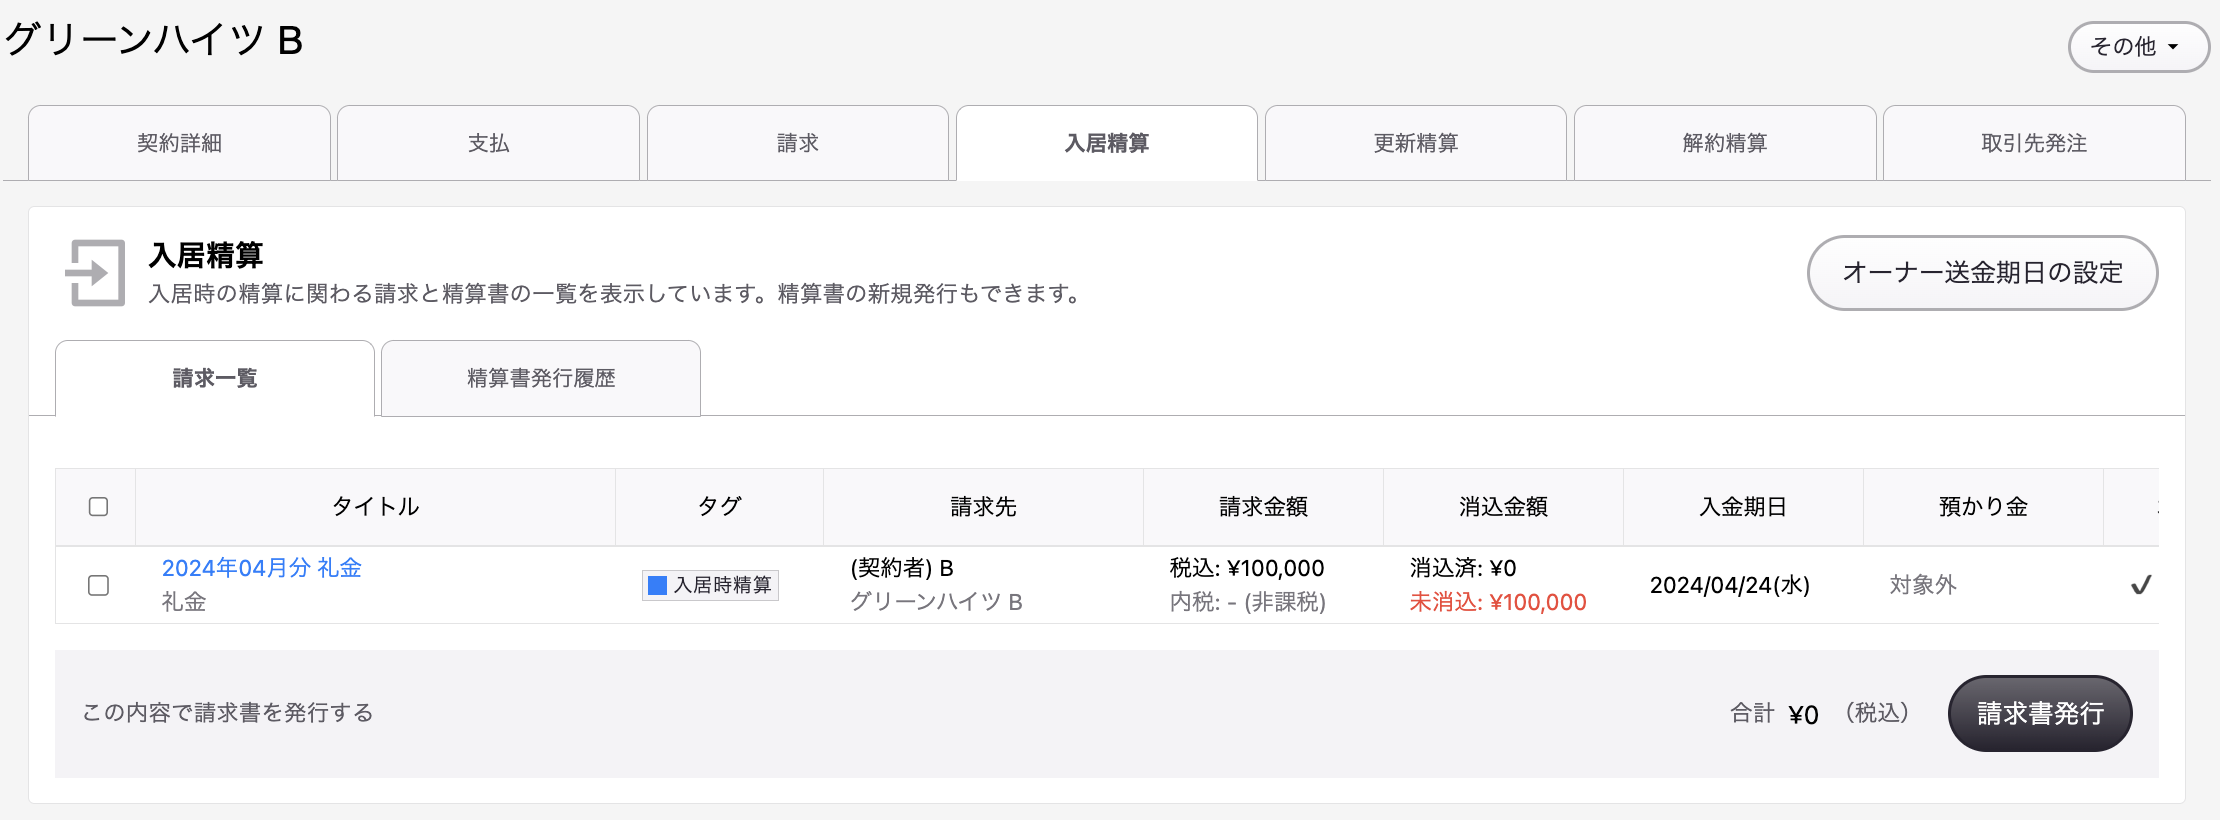Image resolution: width=2220 pixels, height=820 pixels.
Task: Click the 請求金額 column header
Action: coord(1262,507)
